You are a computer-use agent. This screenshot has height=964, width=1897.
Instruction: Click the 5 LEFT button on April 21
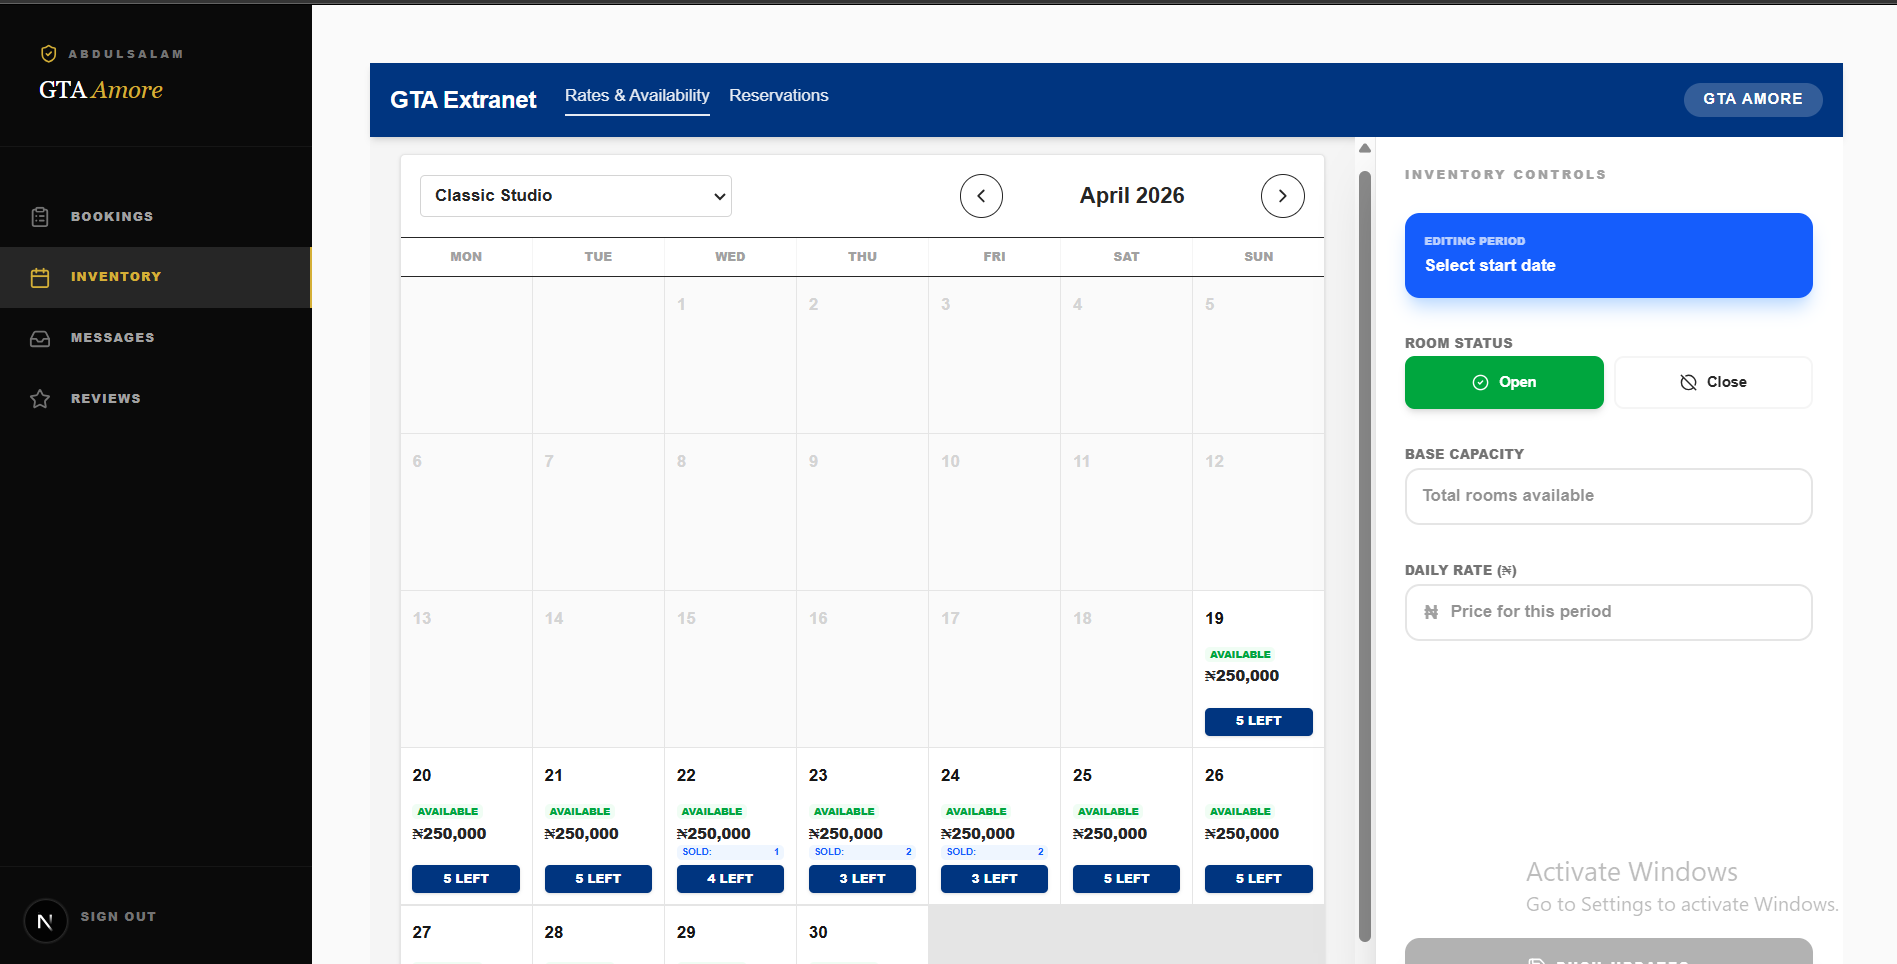[x=598, y=879]
